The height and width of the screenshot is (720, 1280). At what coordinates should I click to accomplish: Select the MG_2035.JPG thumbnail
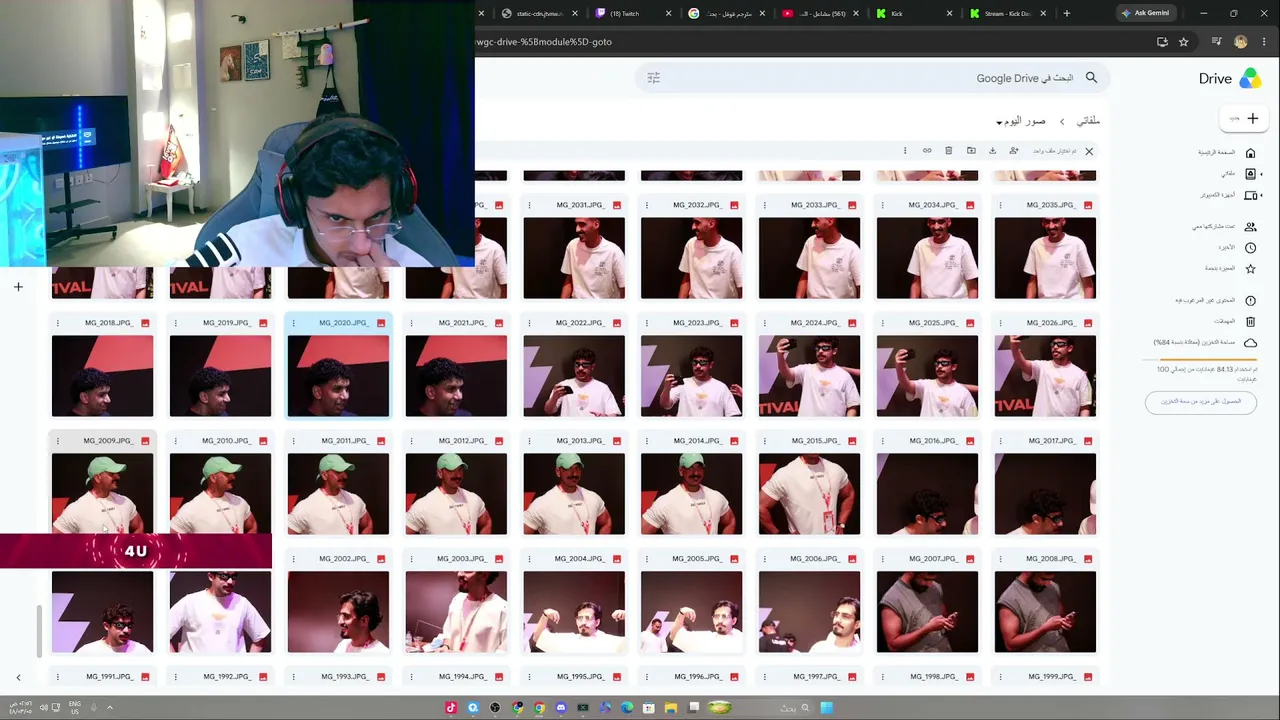click(x=1045, y=258)
